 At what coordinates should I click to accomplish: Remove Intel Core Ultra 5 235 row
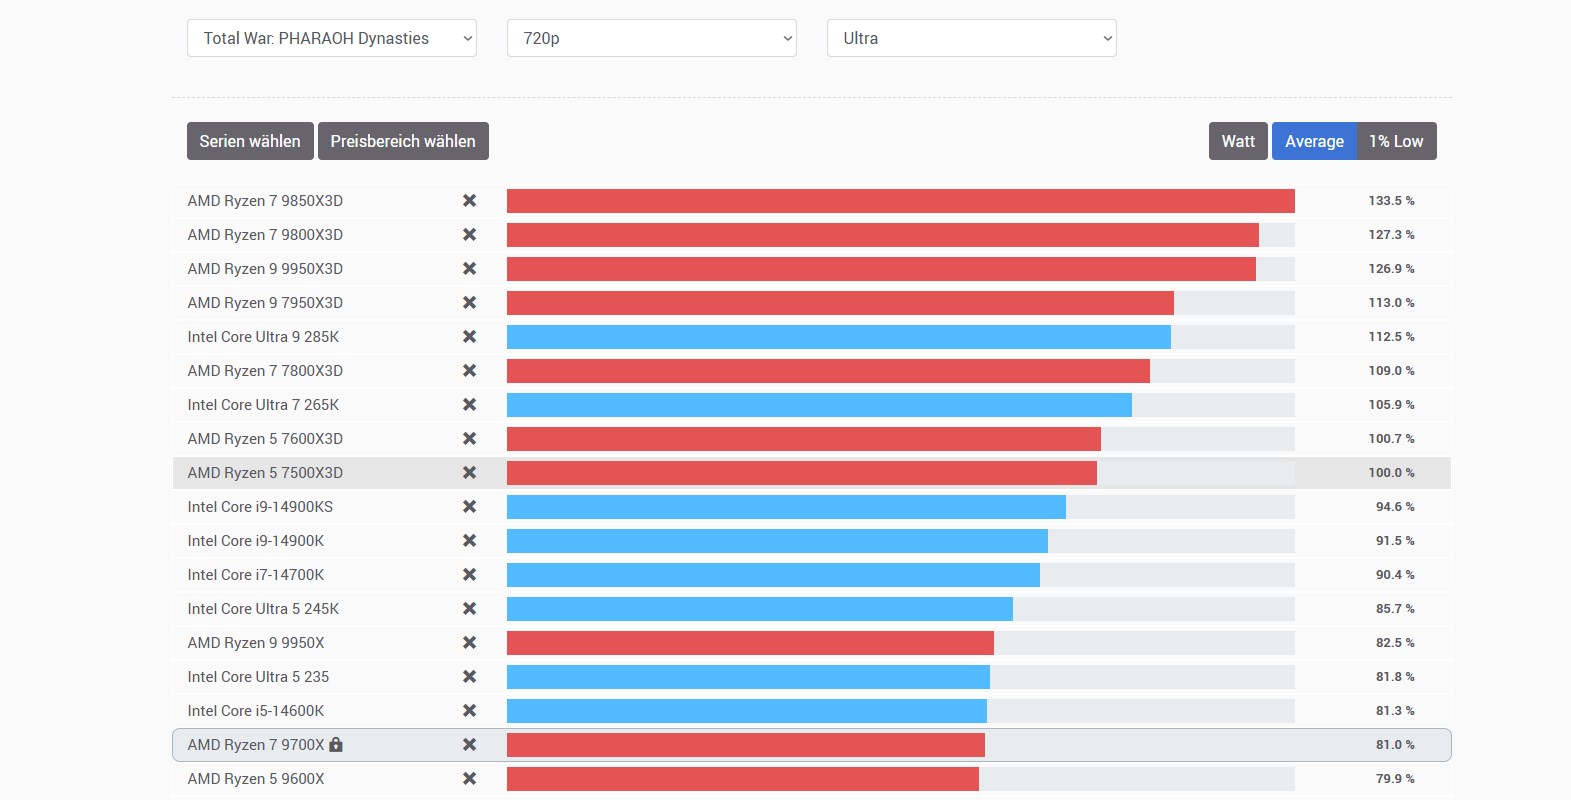pos(469,677)
